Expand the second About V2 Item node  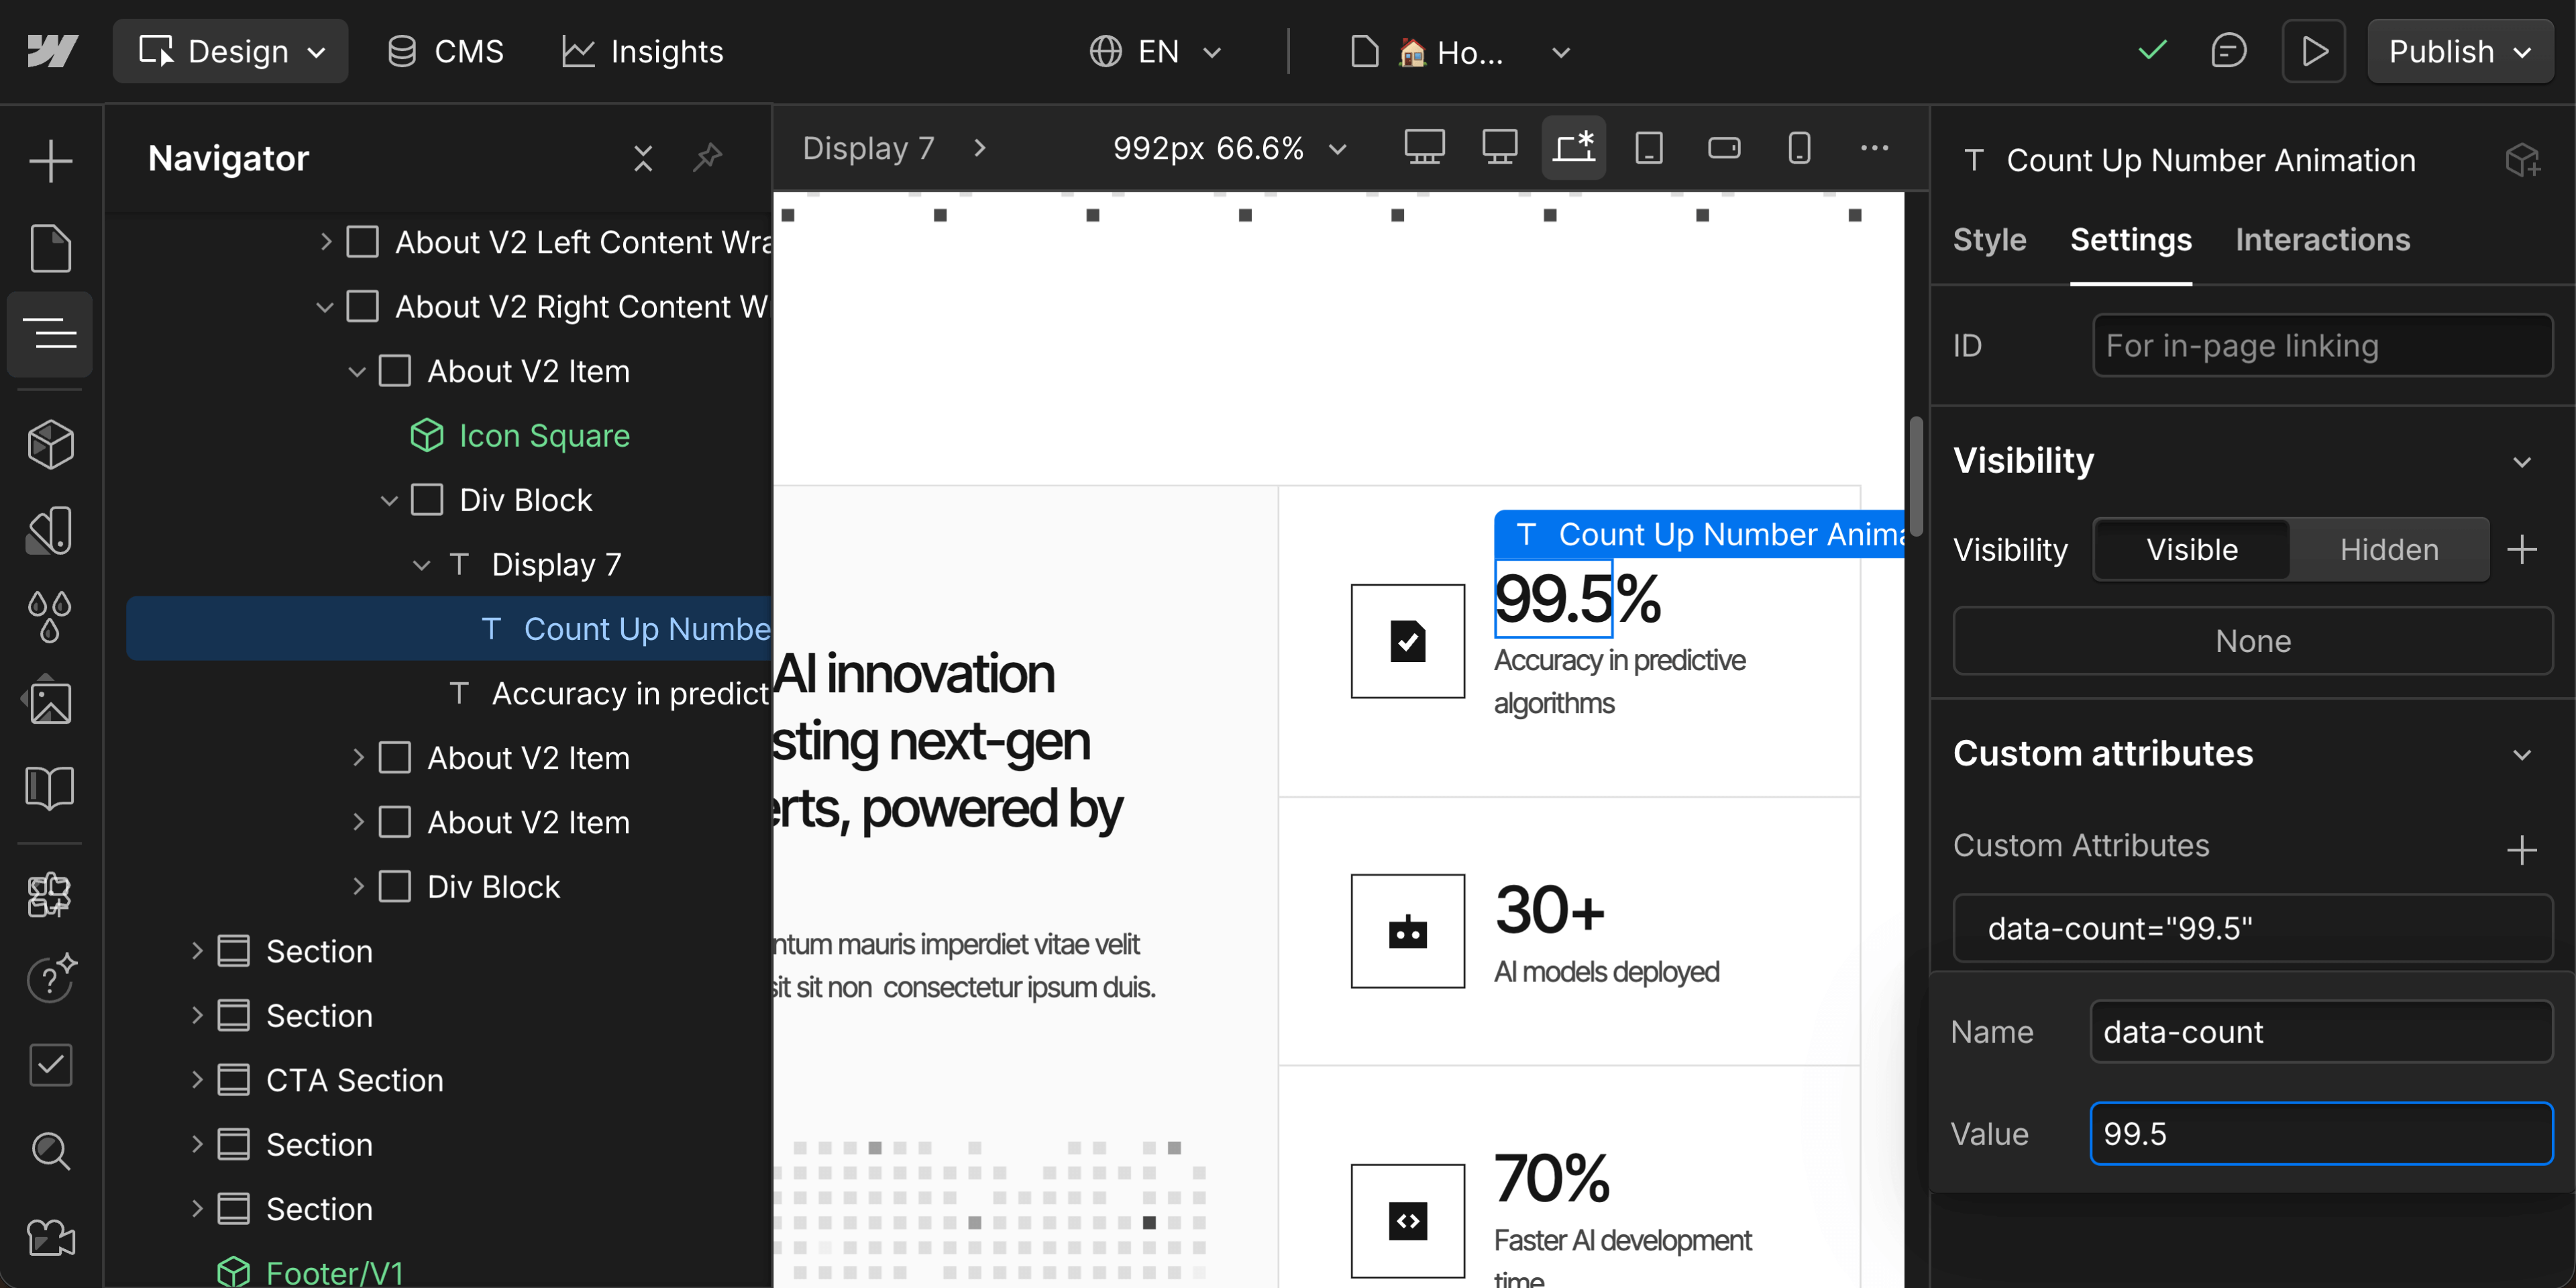tap(359, 757)
